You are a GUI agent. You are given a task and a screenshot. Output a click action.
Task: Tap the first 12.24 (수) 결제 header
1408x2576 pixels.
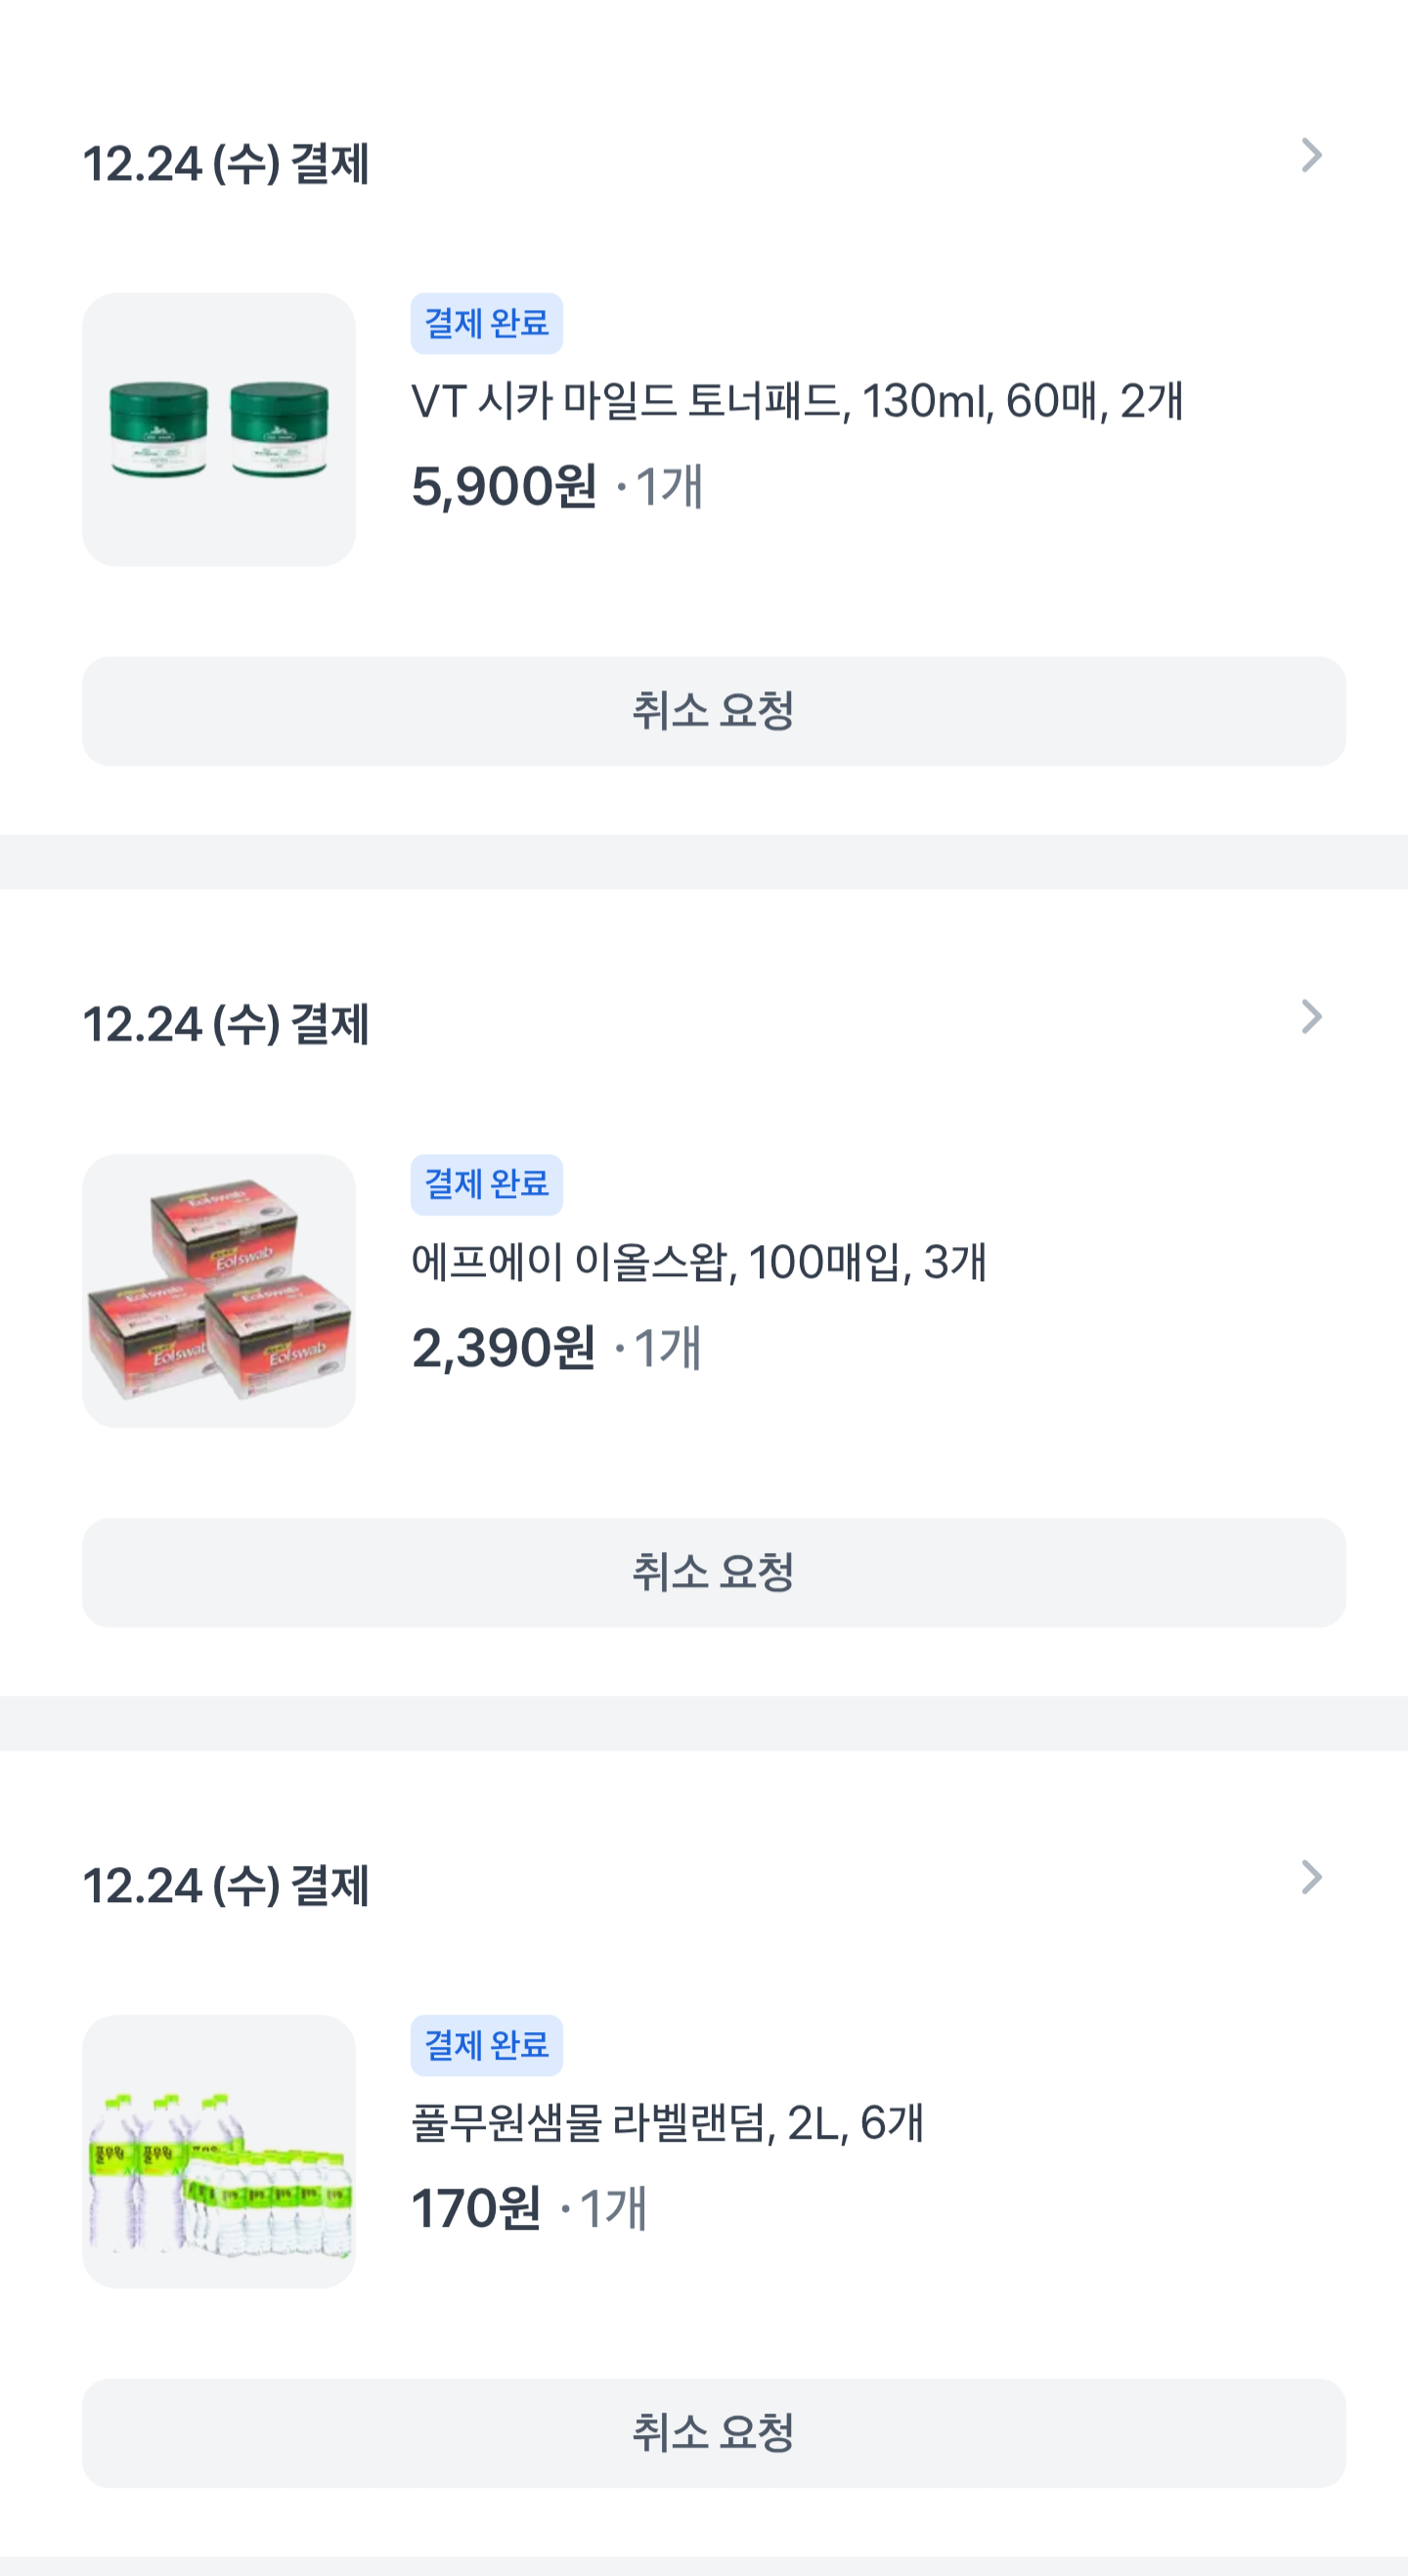tap(226, 163)
